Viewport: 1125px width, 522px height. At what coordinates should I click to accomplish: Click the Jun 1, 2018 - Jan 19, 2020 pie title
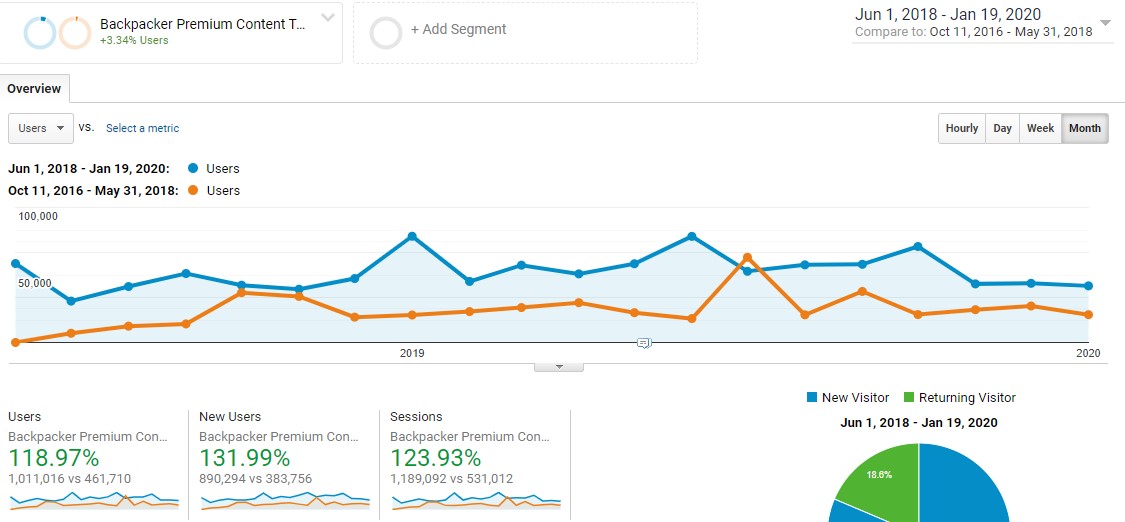pos(918,423)
